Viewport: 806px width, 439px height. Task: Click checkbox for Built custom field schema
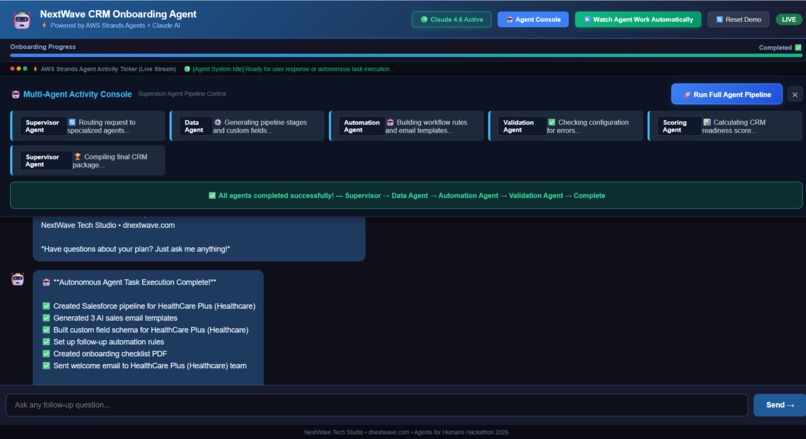[46, 330]
